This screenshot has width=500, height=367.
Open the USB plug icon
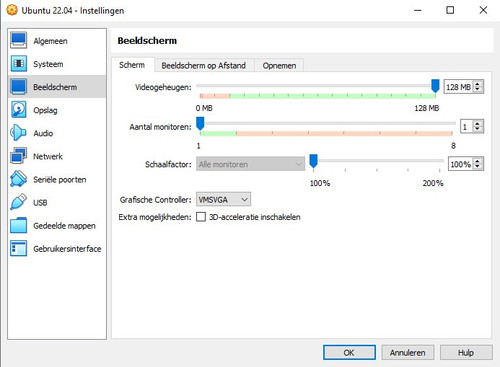(18, 202)
